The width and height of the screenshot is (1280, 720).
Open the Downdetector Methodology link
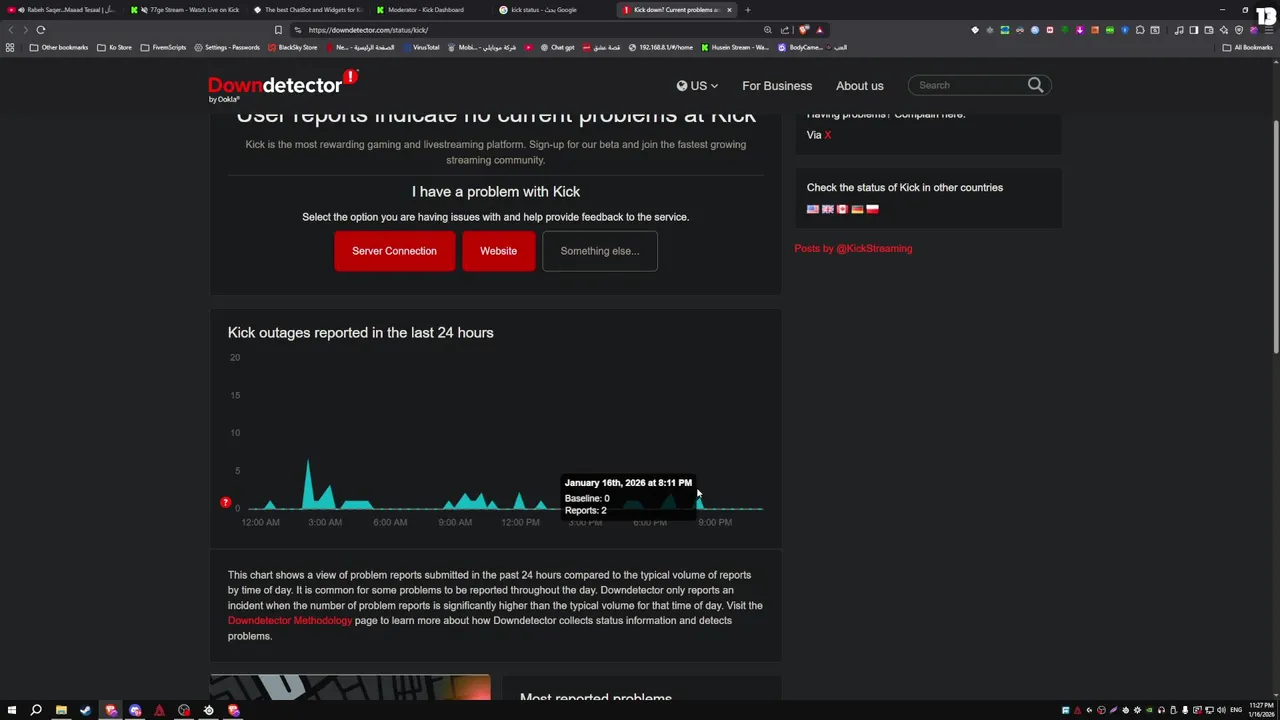290,621
